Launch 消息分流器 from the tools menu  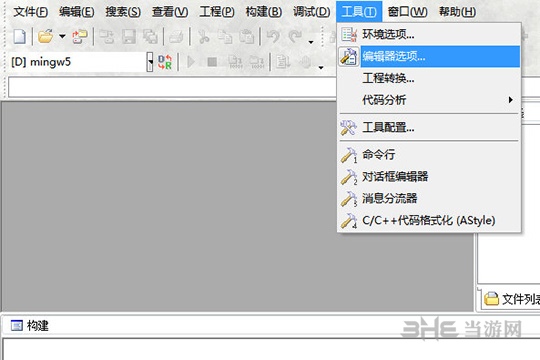pyautogui.click(x=429, y=198)
